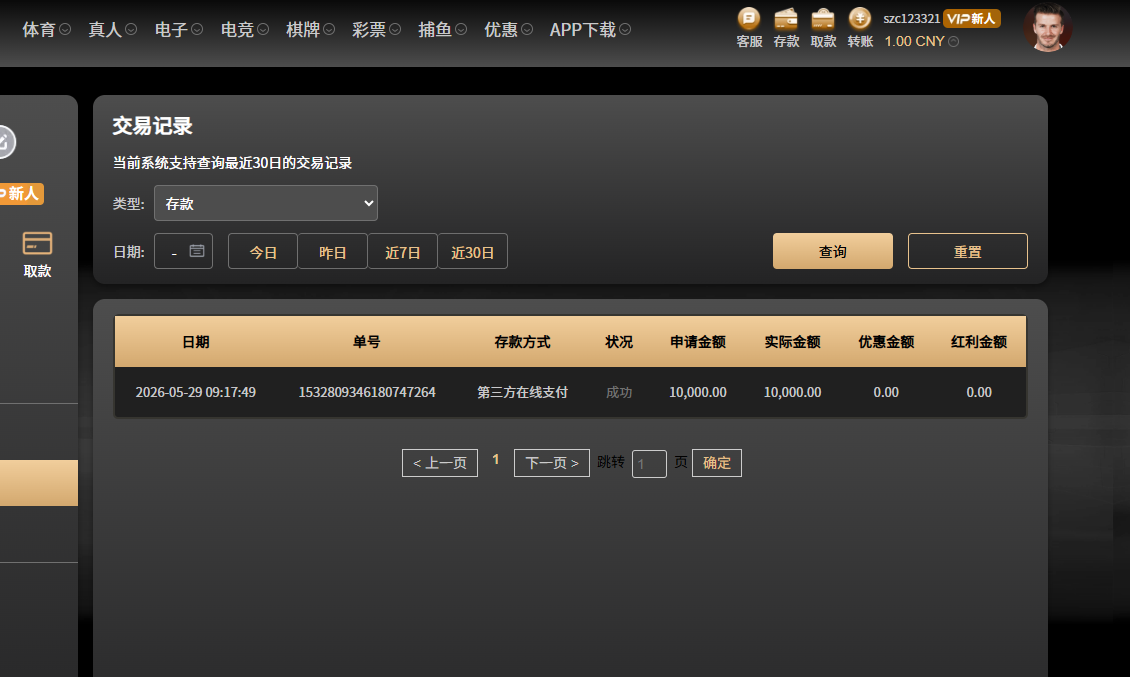Click the 成功 status cell
This screenshot has height=677, width=1130.
click(619, 392)
